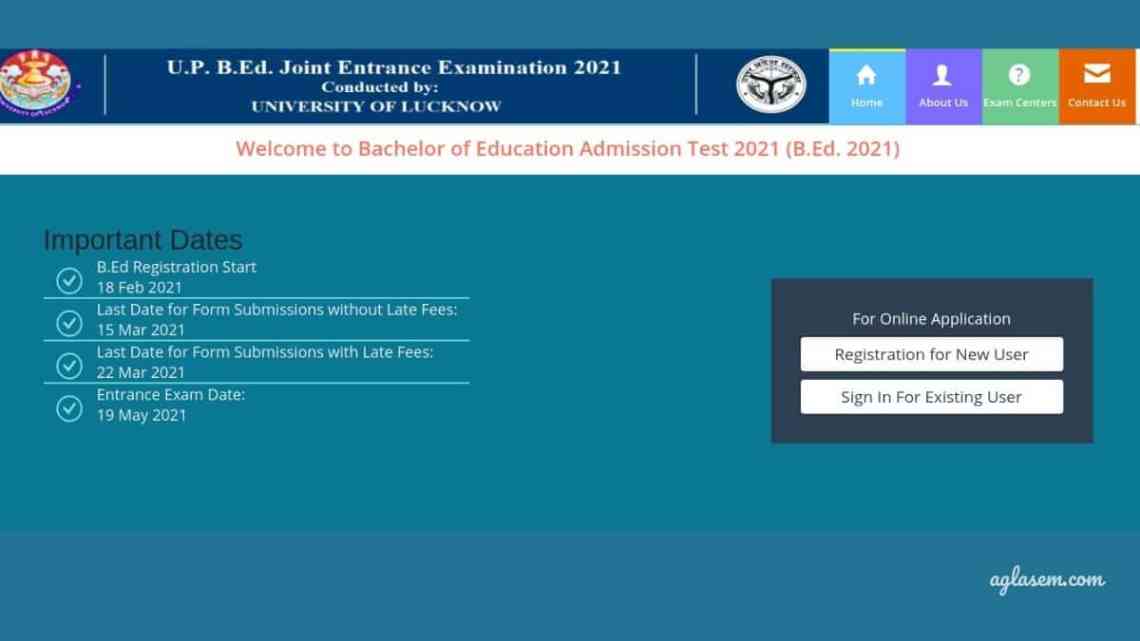This screenshot has height=641, width=1140.
Task: Open Exam Centers via question mark icon
Action: point(1020,72)
